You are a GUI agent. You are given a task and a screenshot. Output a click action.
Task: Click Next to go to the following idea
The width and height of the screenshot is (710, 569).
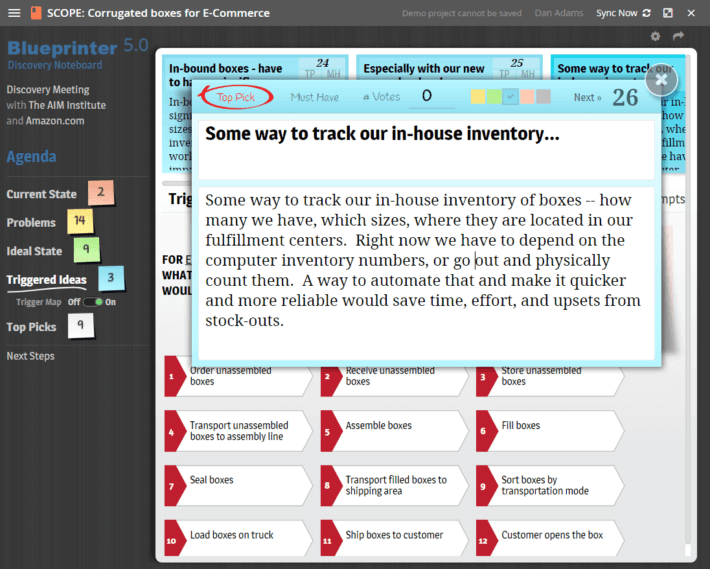(x=587, y=97)
